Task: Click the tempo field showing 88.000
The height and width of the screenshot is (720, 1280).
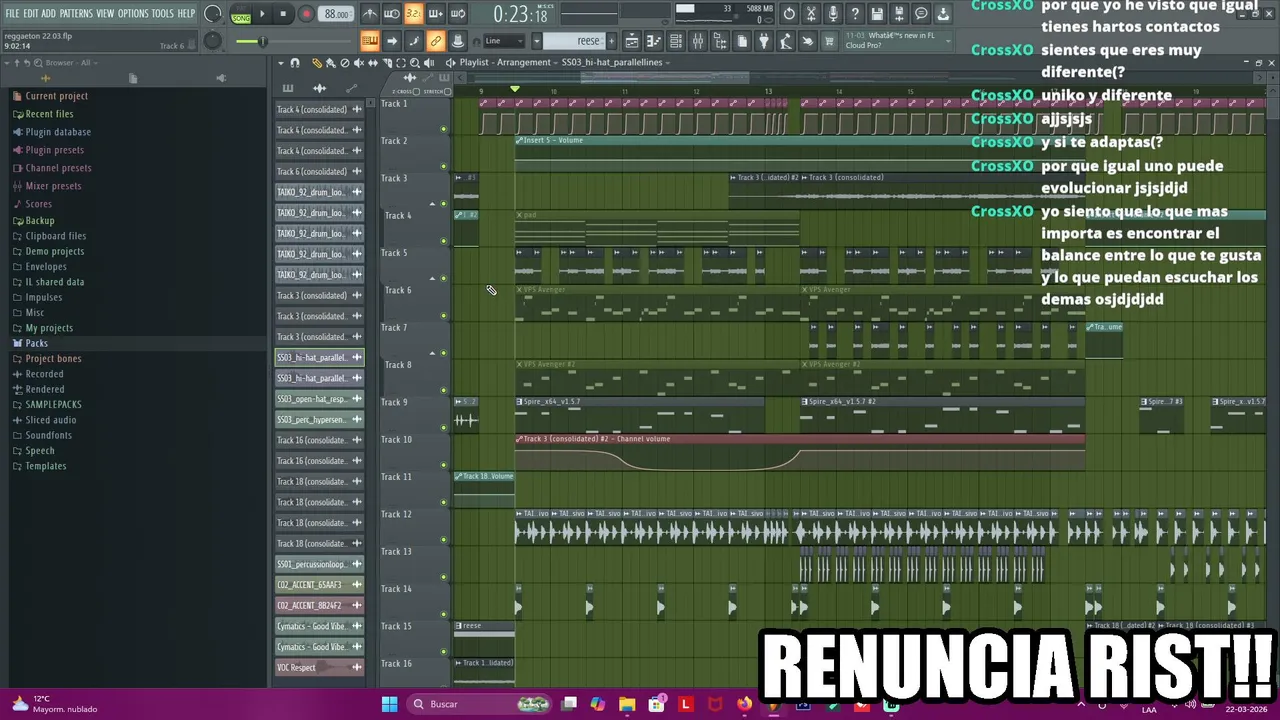Action: coord(337,14)
